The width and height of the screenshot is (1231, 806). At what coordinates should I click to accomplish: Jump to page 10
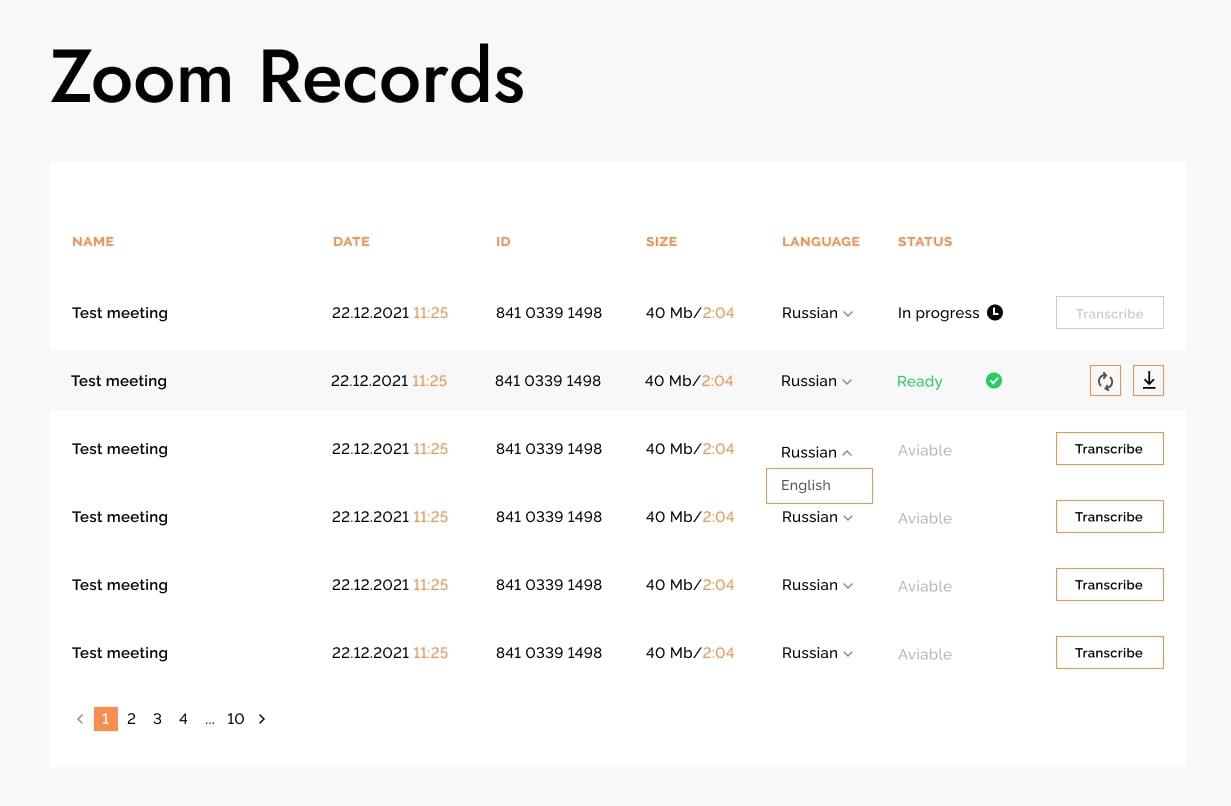(x=235, y=719)
